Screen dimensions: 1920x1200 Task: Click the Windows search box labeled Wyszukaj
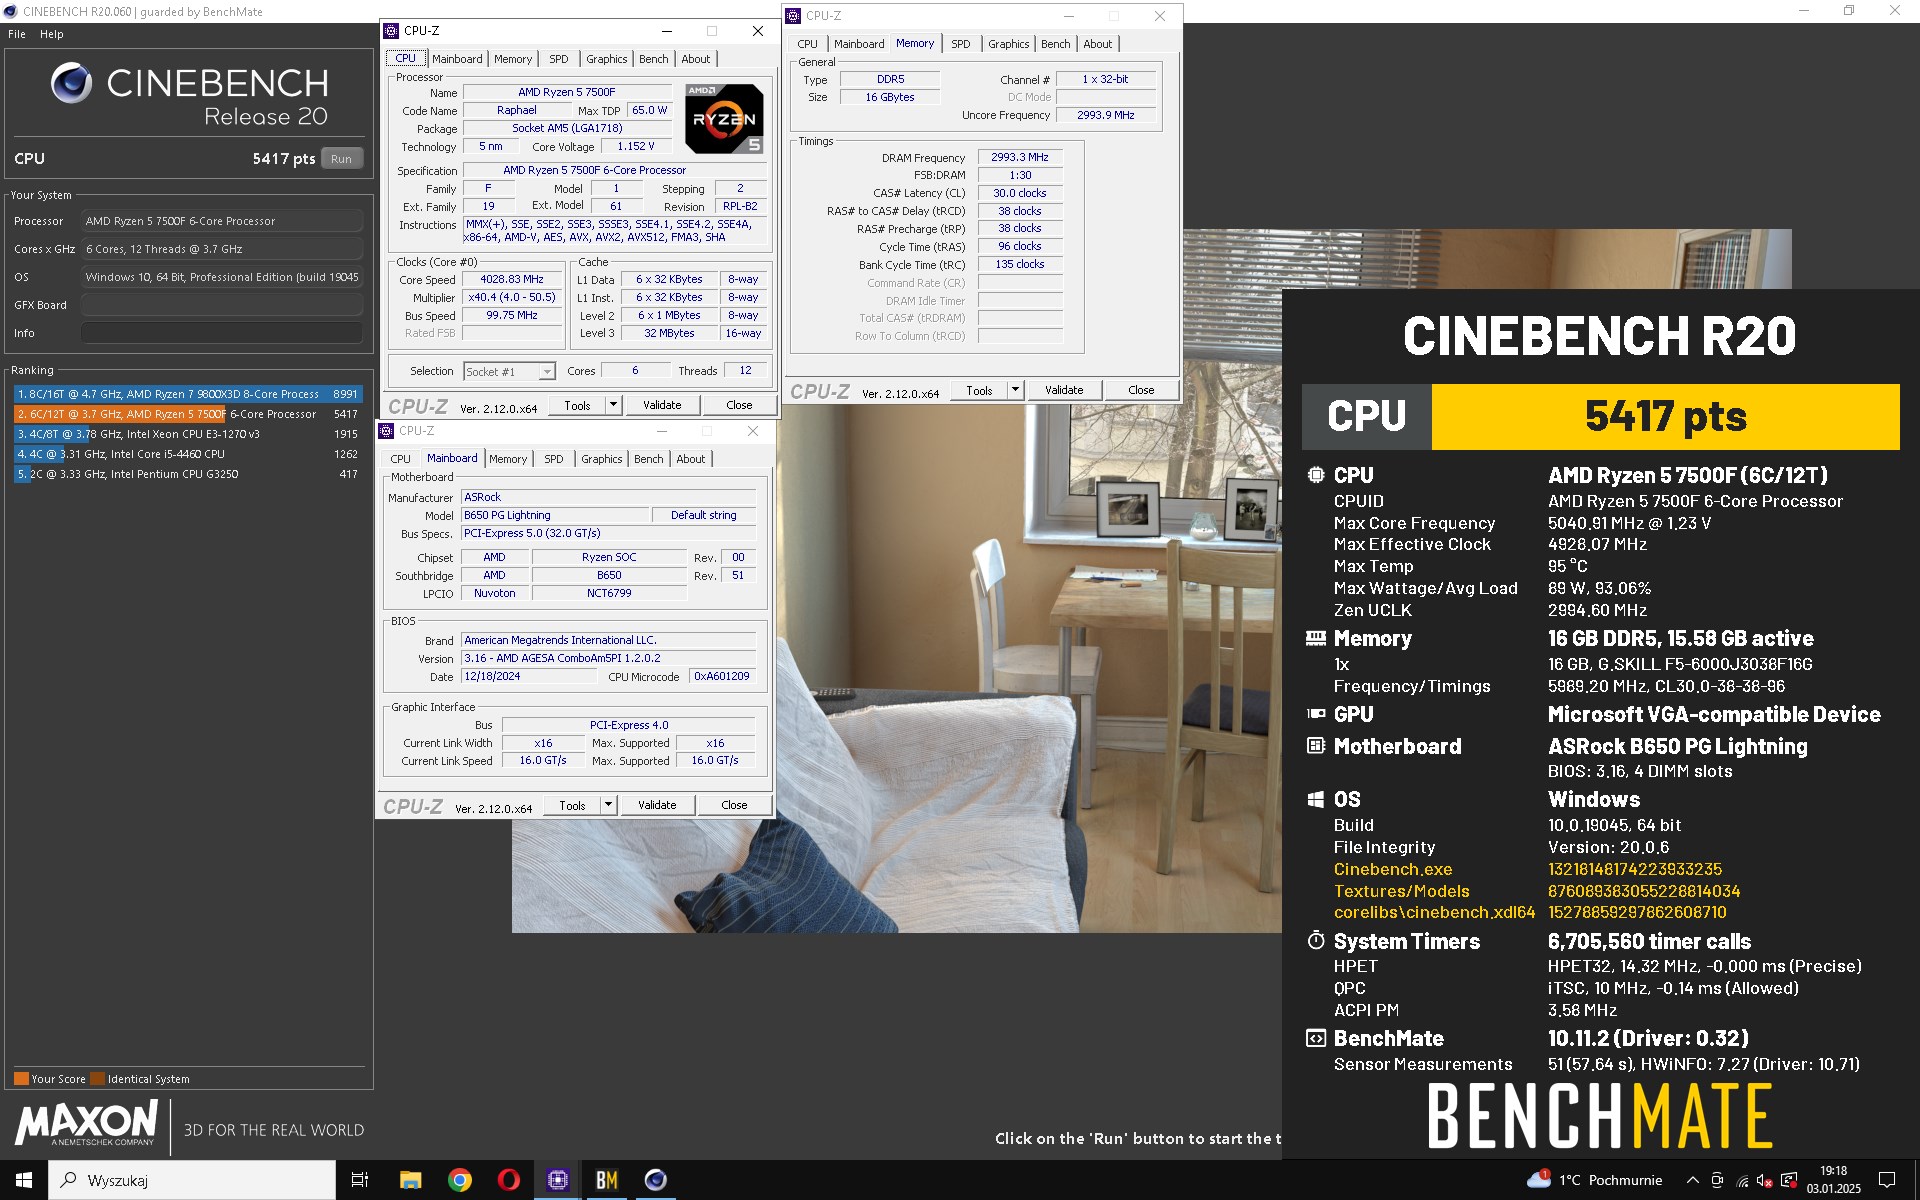[x=192, y=1180]
